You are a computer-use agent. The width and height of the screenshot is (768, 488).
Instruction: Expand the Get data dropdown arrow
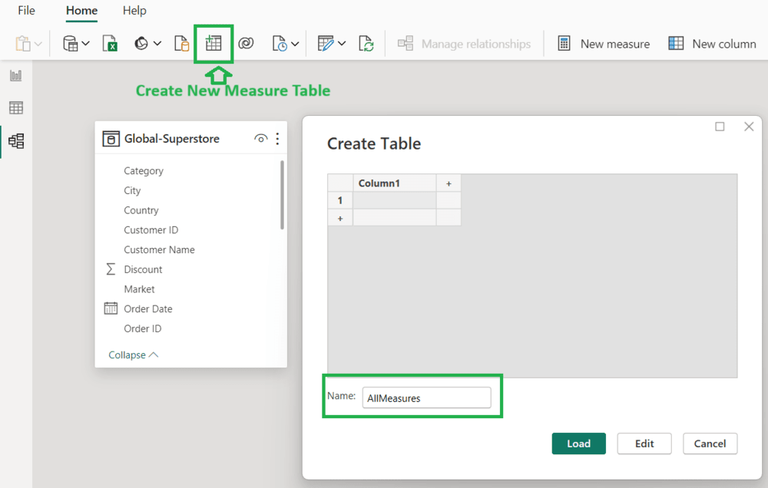click(86, 44)
